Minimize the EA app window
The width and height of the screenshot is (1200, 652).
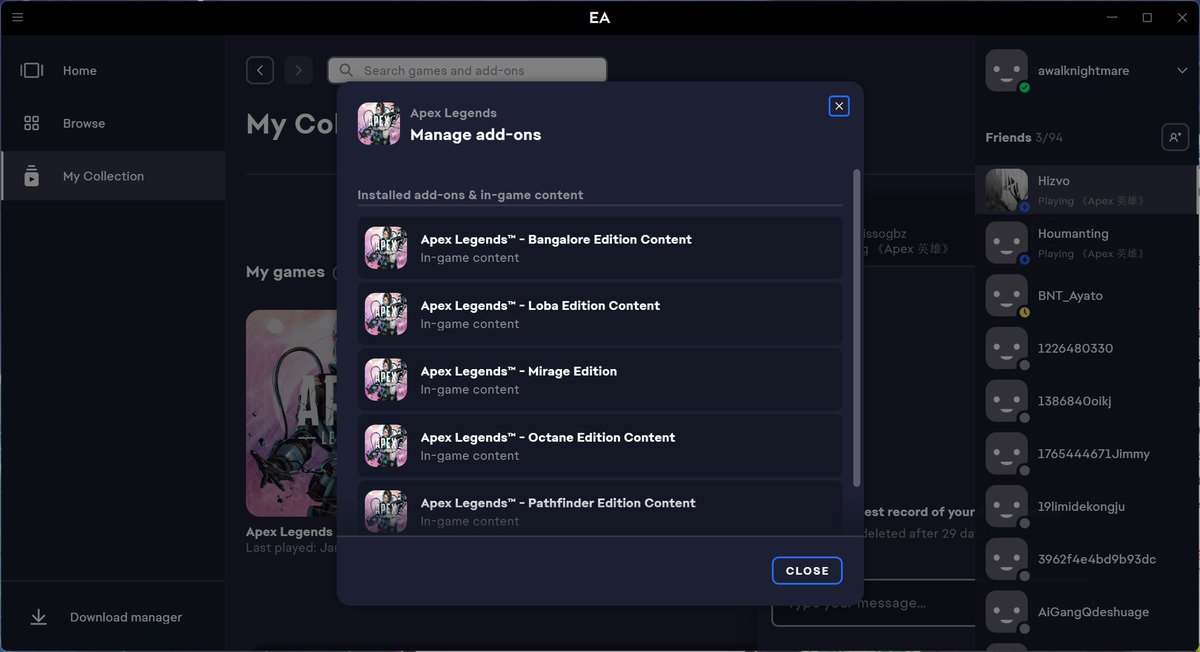click(1112, 17)
